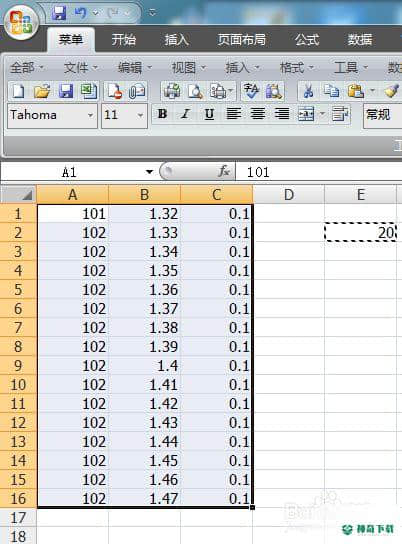Image resolution: width=402 pixels, height=544 pixels.
Task: Click the Save As Excel workbook icon
Action: [x=88, y=91]
